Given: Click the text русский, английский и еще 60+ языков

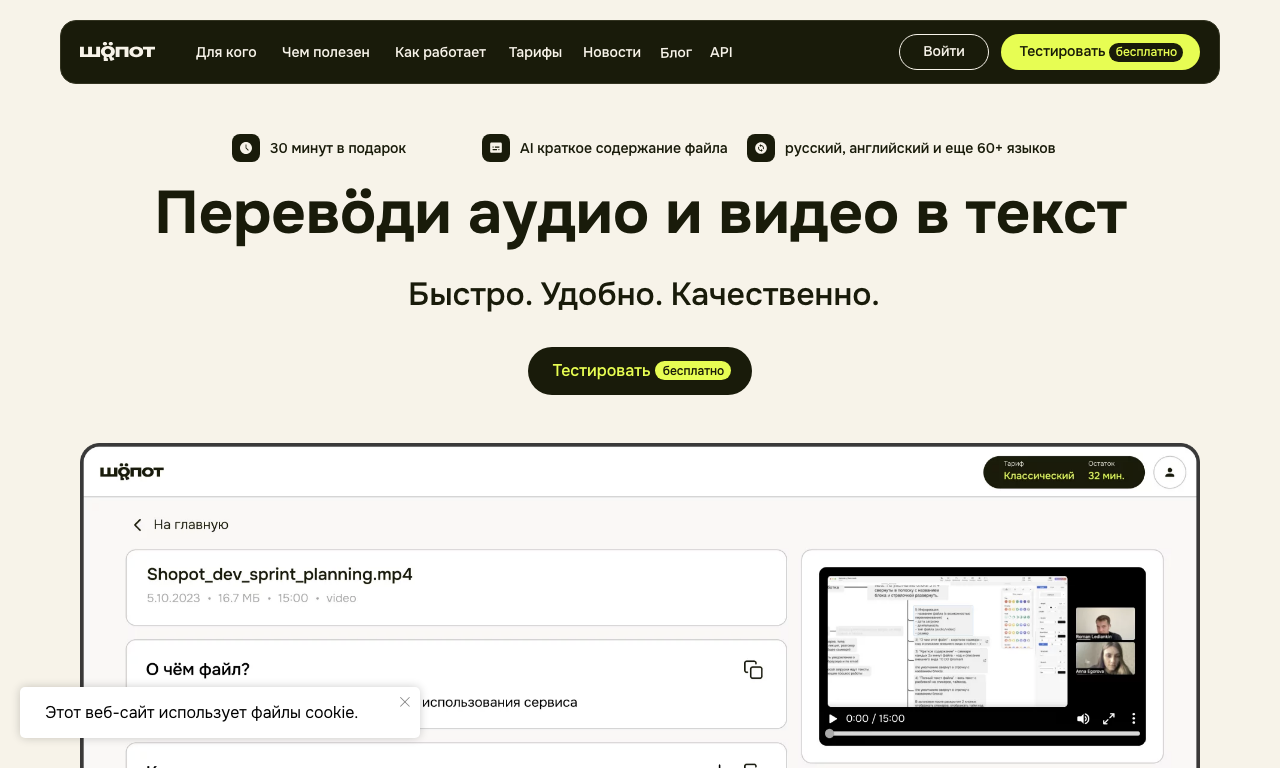Looking at the screenshot, I should pyautogui.click(x=920, y=148).
